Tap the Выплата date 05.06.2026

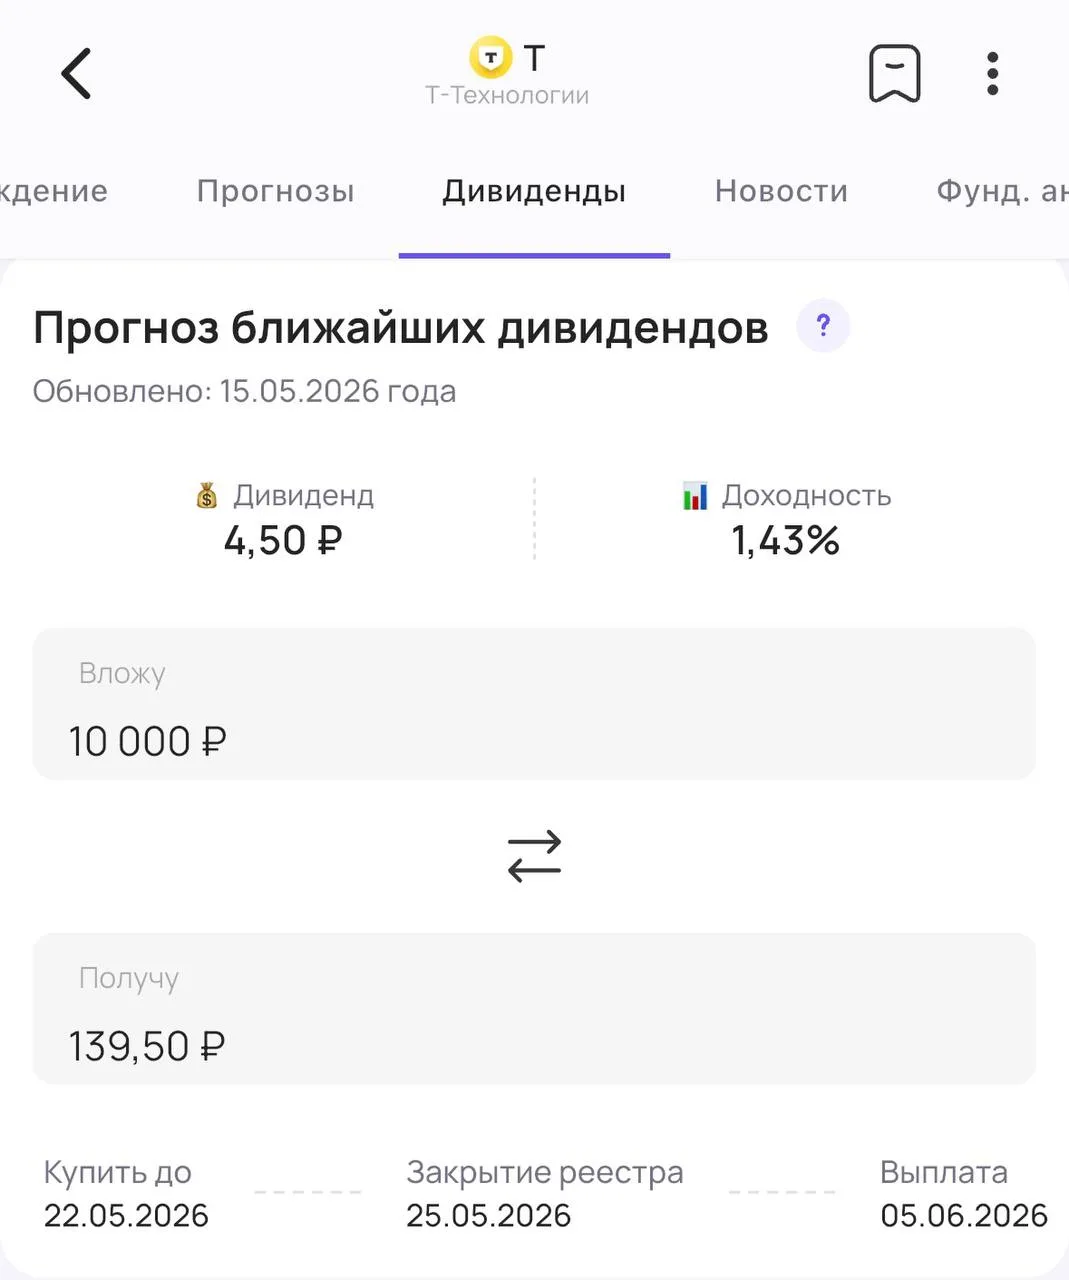(964, 1215)
